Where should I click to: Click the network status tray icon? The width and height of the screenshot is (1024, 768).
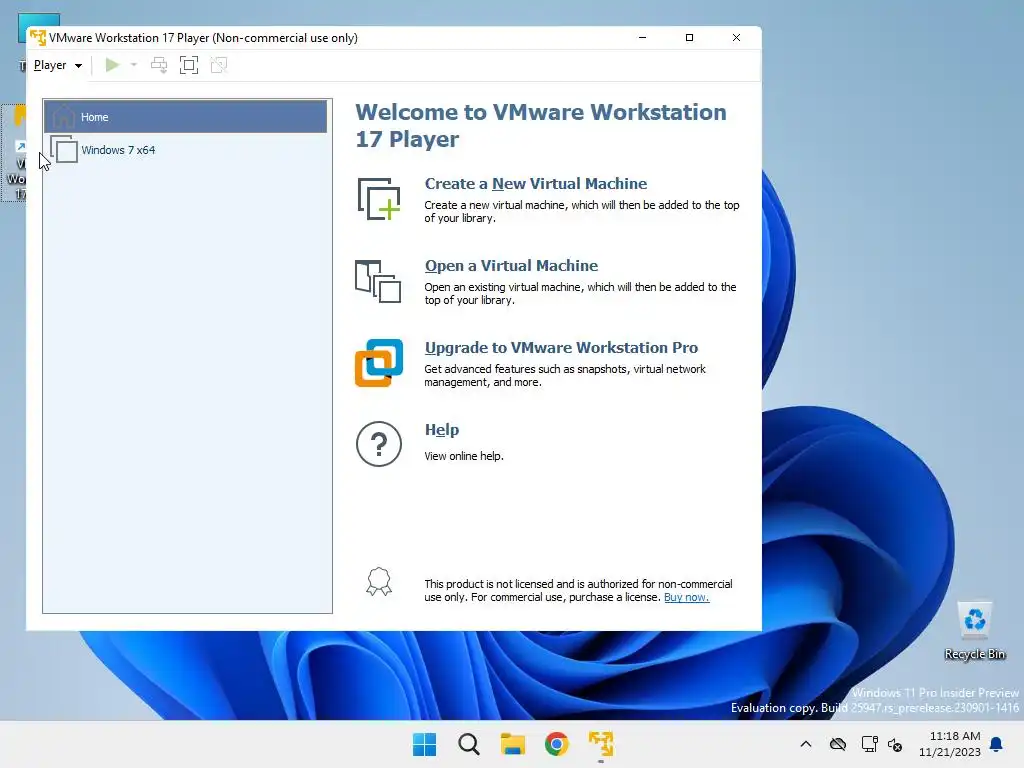[869, 744]
